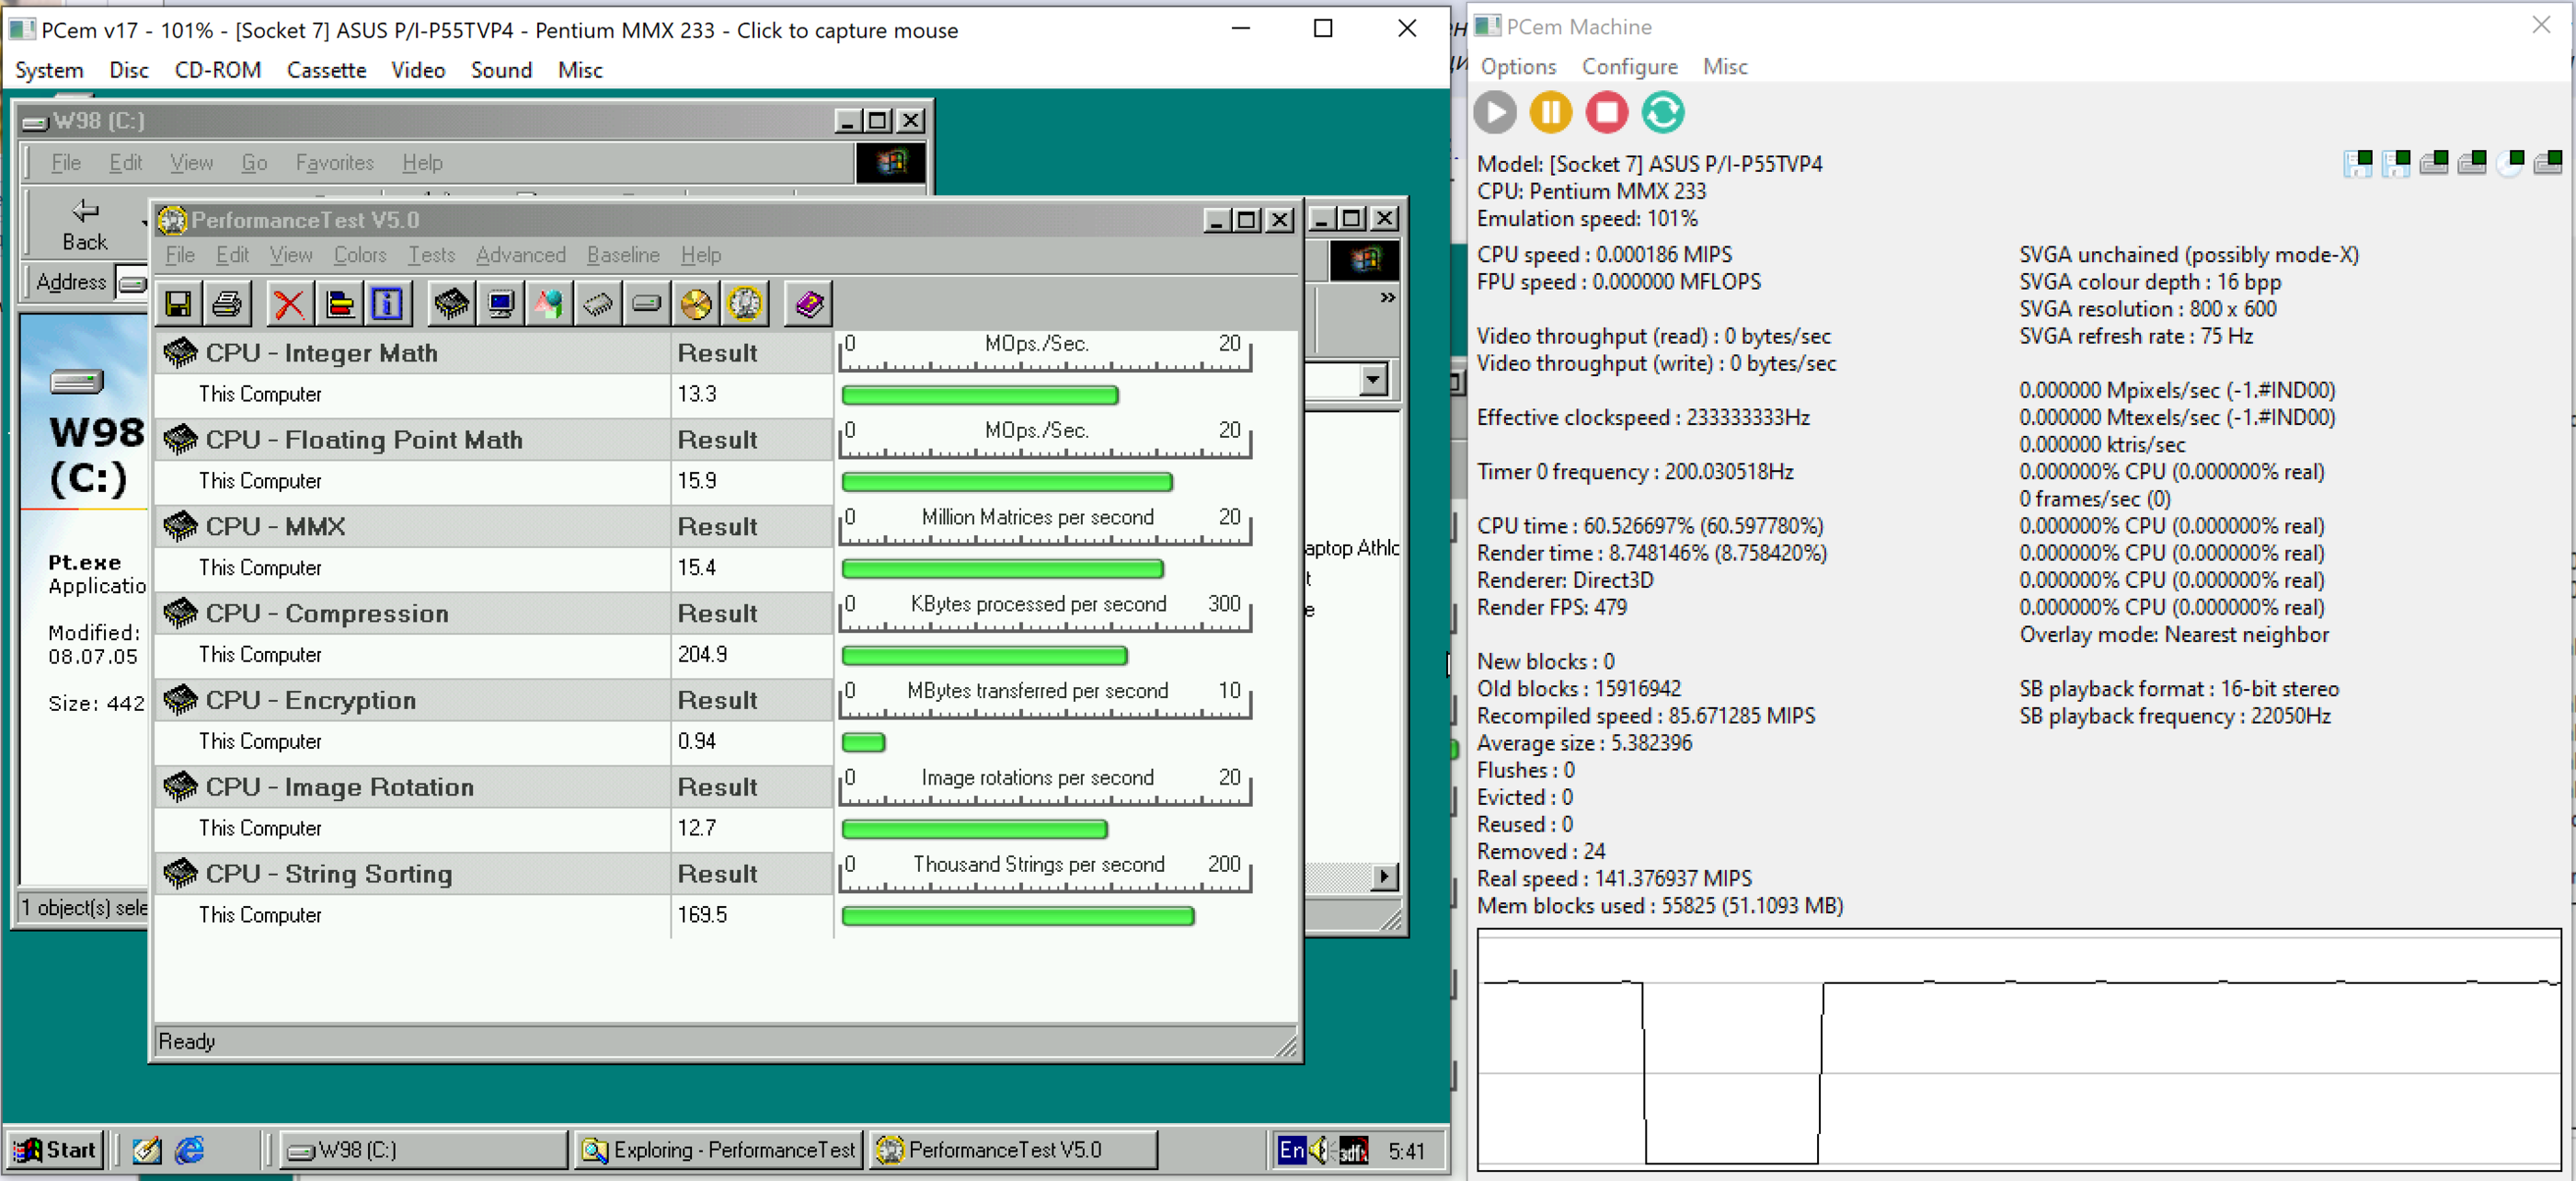Viewport: 2576px width, 1181px height.
Task: Print results via the printer icon
Action: [227, 303]
